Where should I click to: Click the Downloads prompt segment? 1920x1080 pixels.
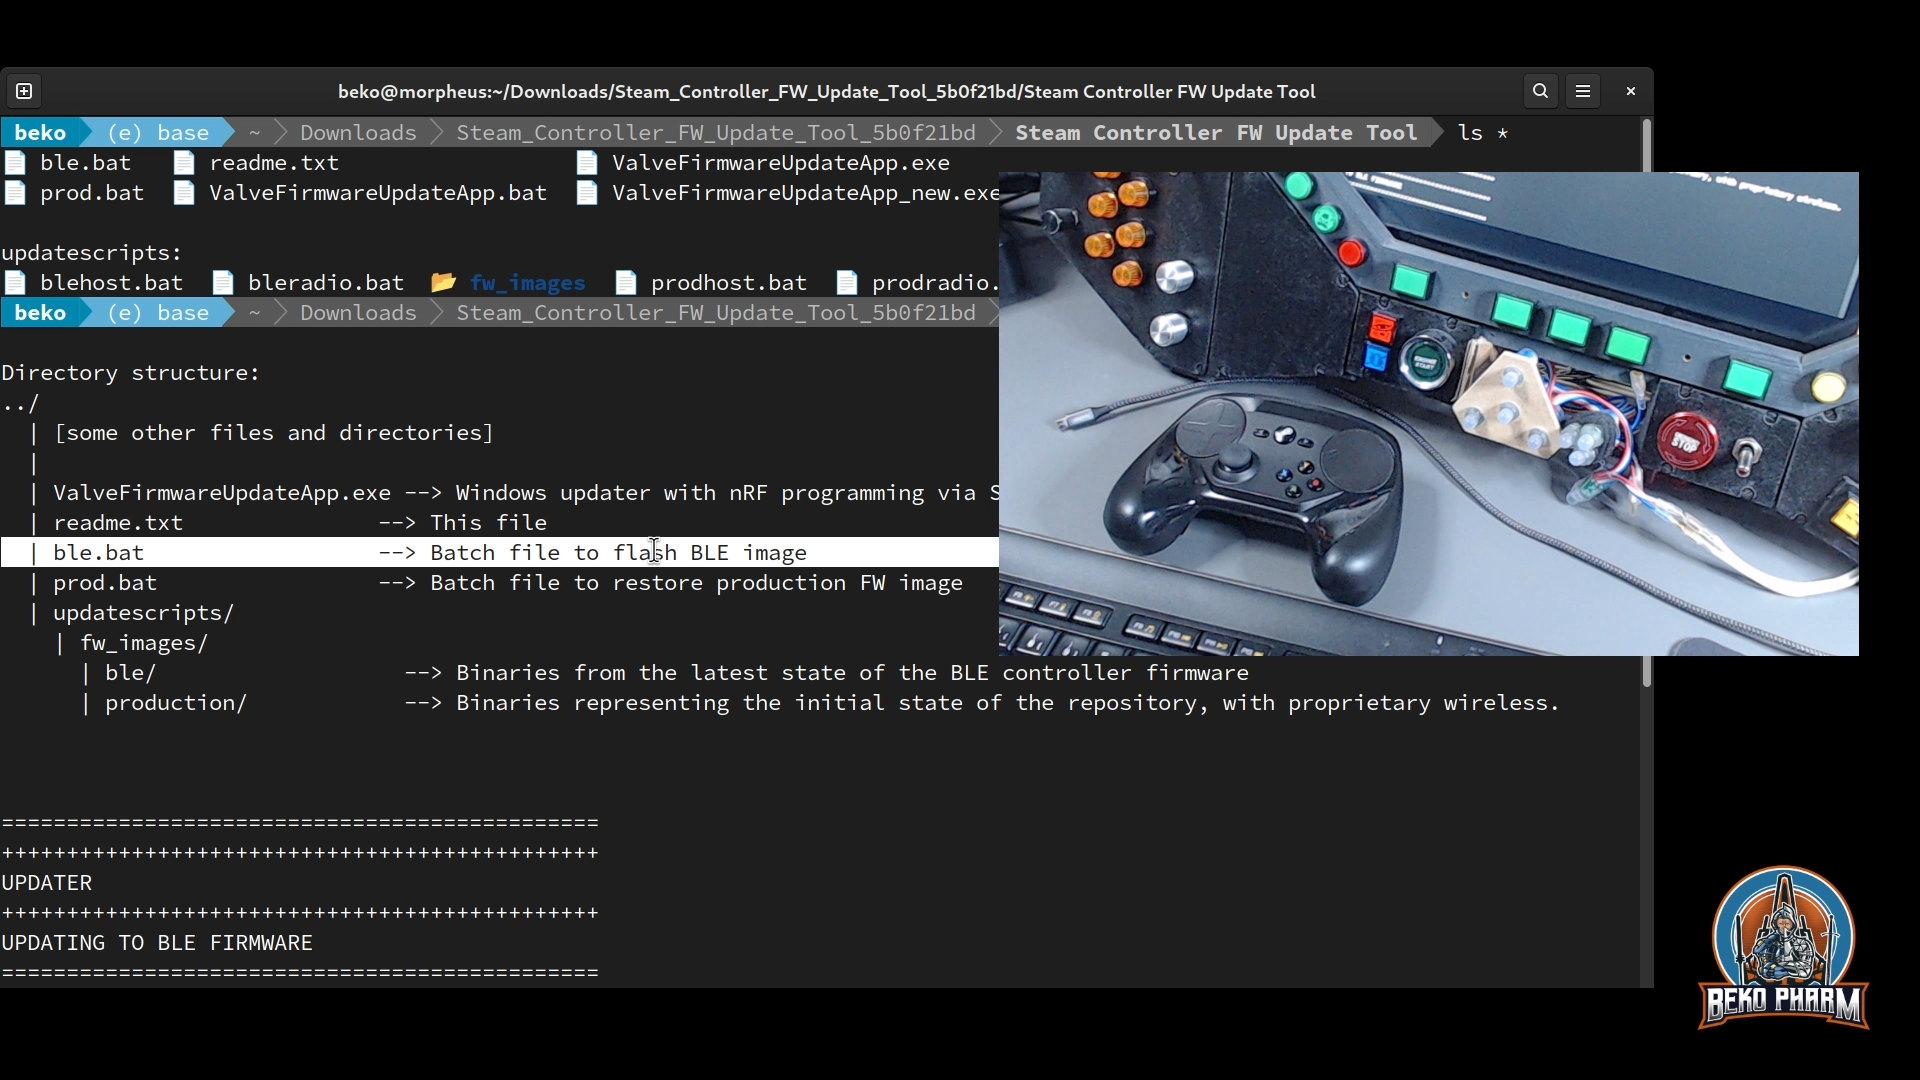pyautogui.click(x=358, y=133)
